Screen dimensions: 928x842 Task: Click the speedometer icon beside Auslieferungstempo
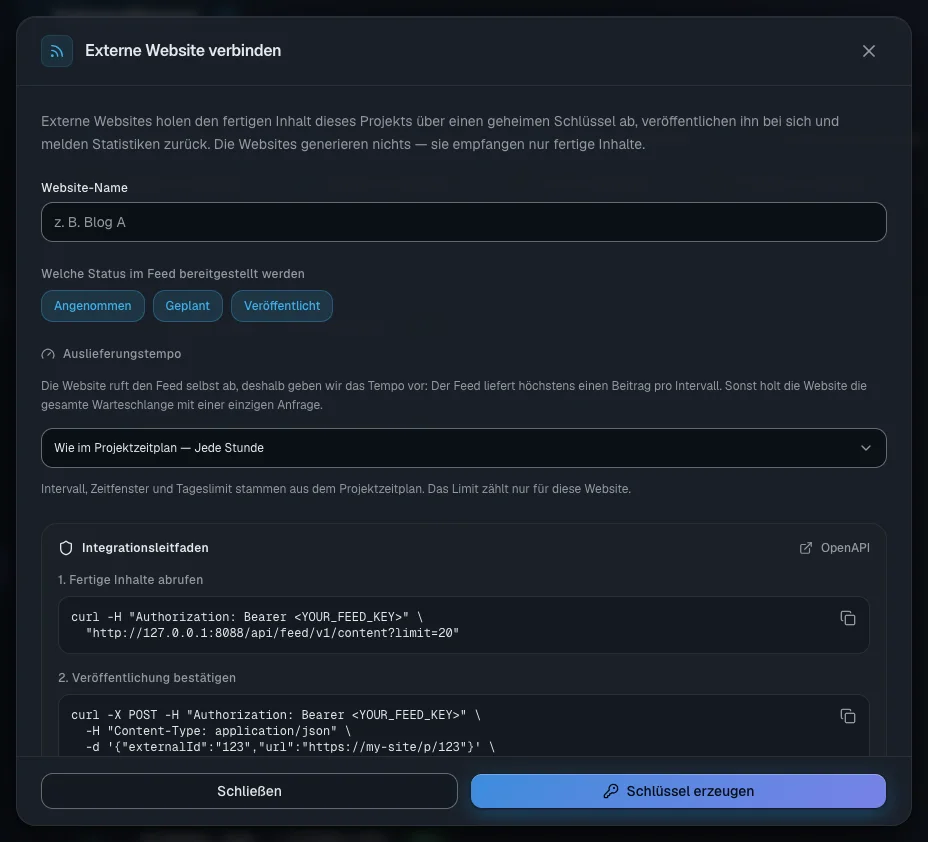[x=48, y=354]
